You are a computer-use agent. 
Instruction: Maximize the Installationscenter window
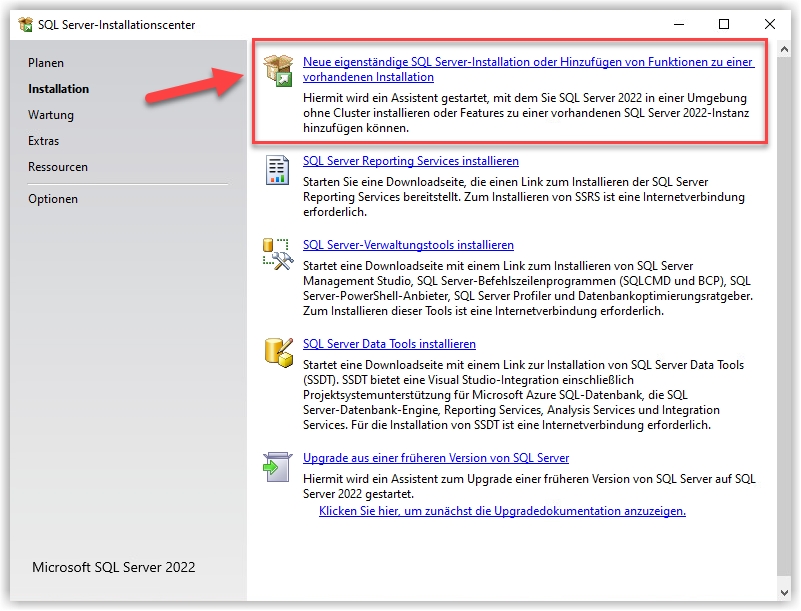coord(724,24)
